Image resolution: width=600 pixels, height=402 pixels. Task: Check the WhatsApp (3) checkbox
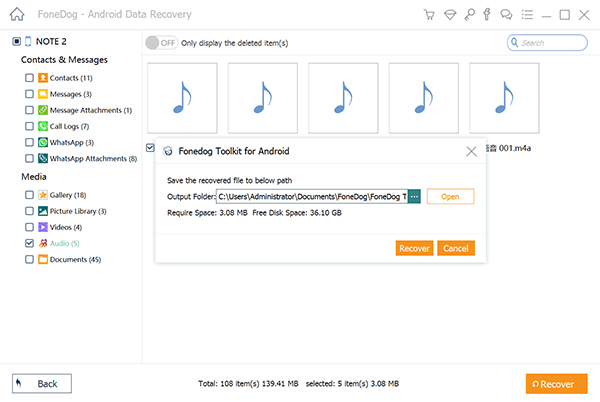pyautogui.click(x=29, y=142)
